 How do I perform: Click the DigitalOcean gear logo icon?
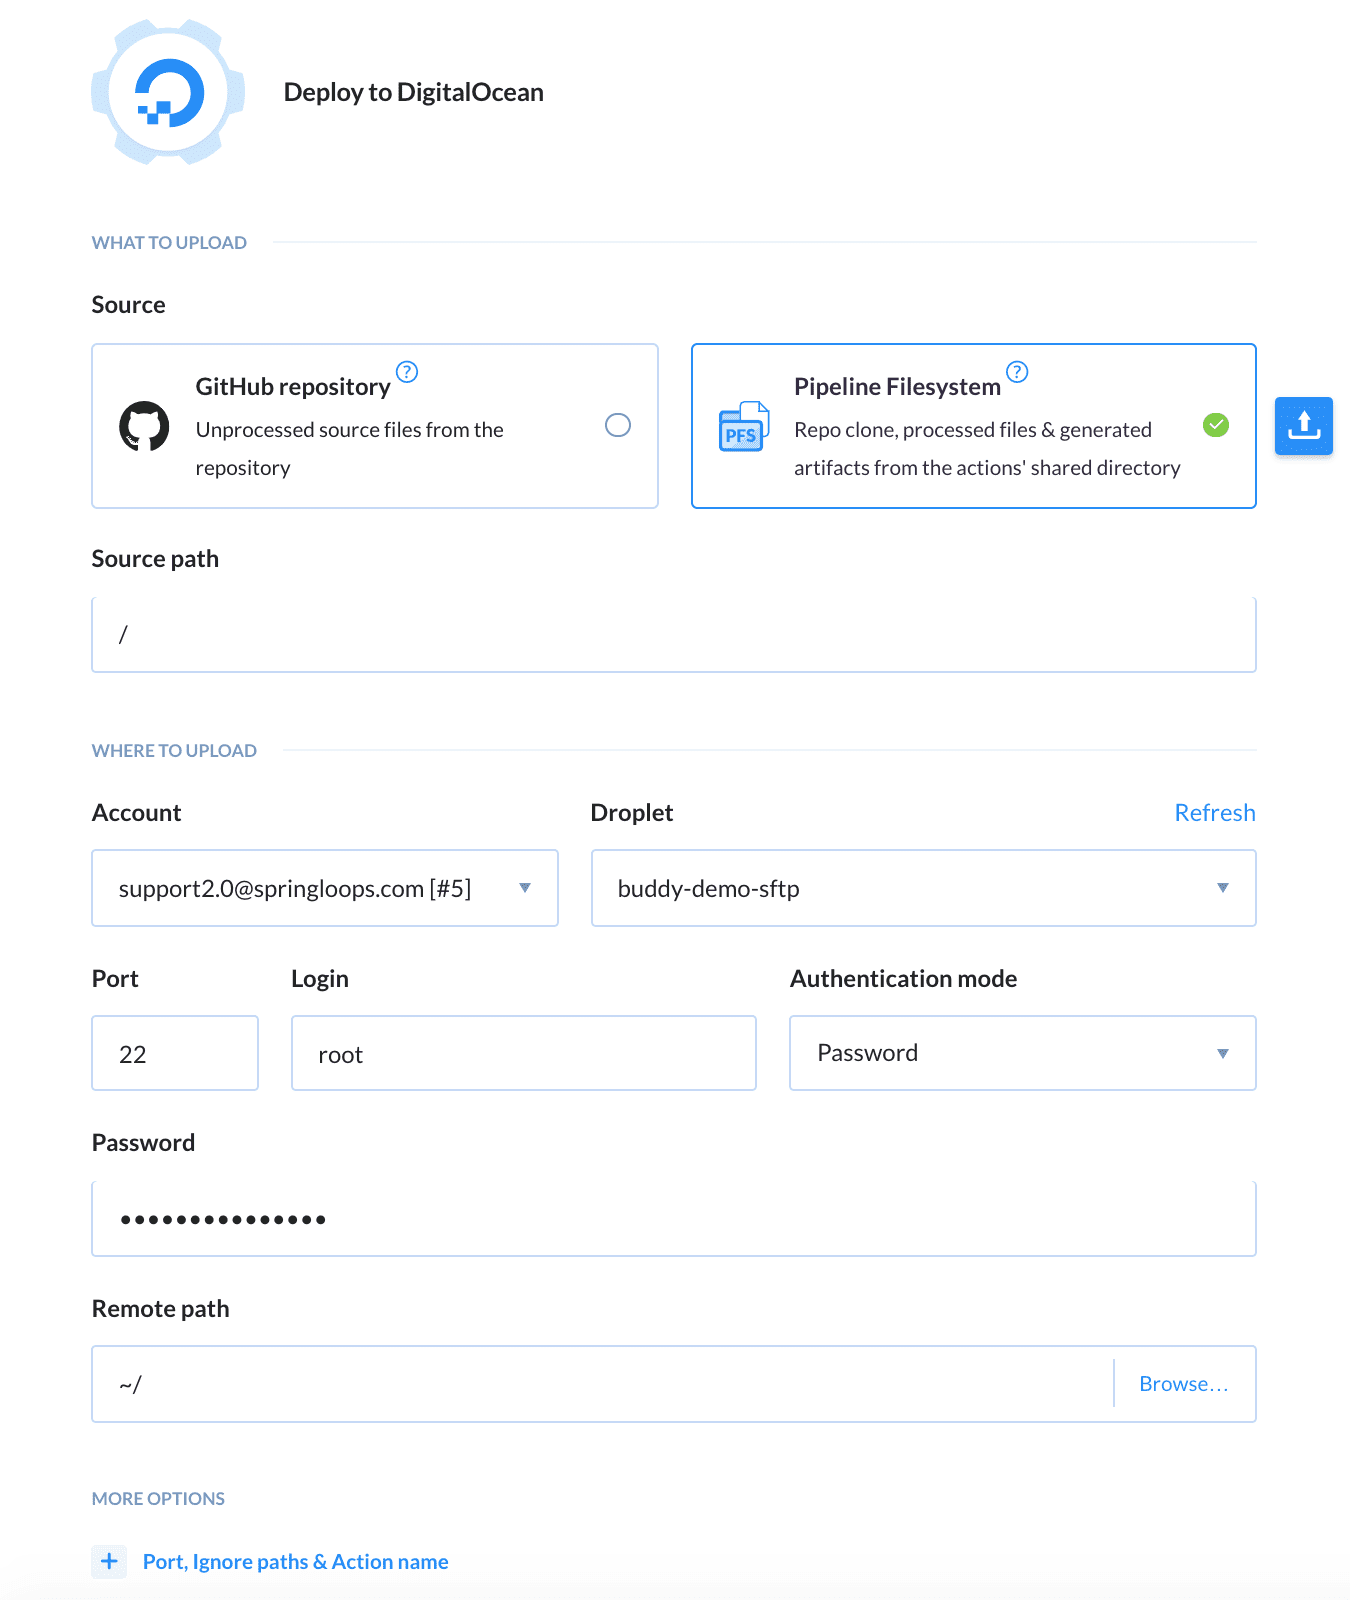click(168, 92)
